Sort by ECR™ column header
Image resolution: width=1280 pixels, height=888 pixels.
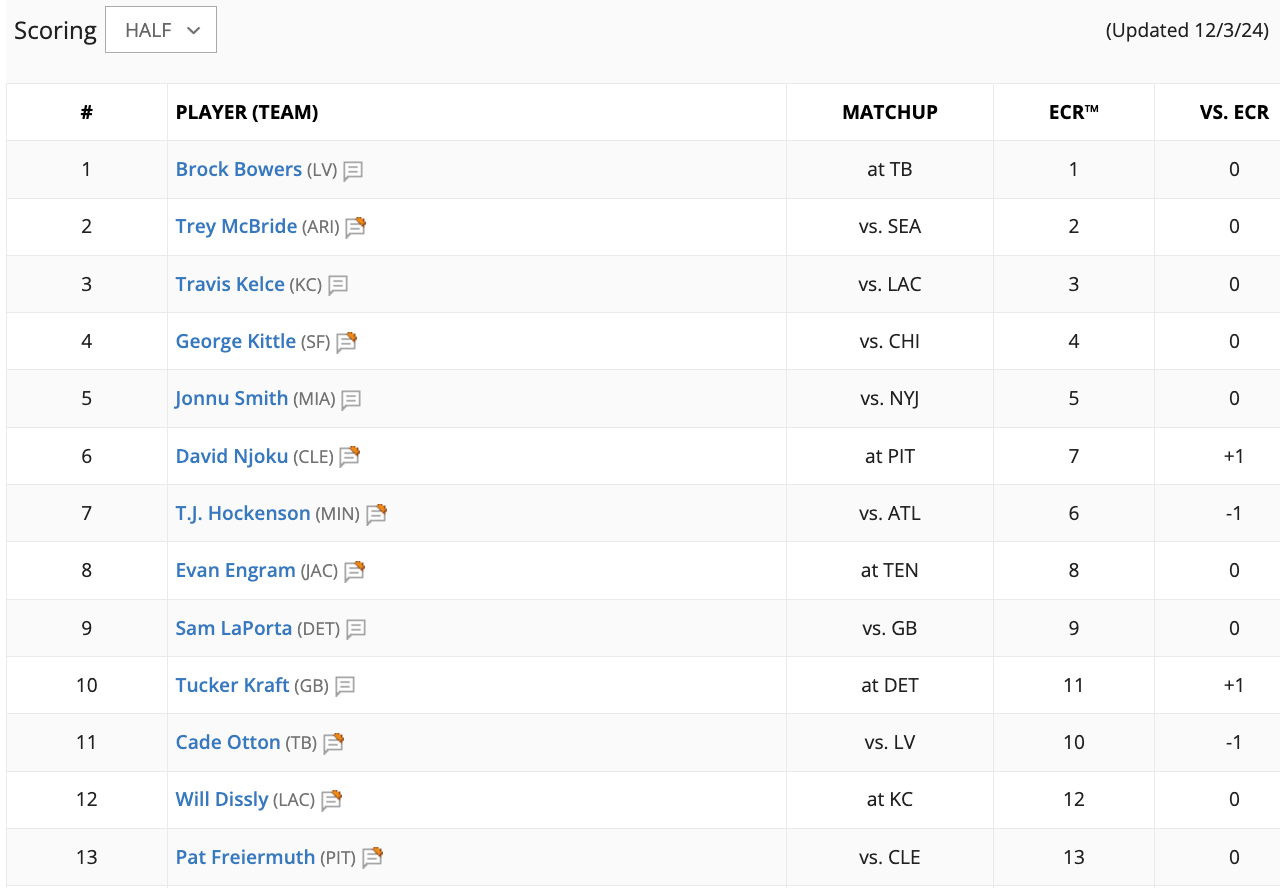1074,112
